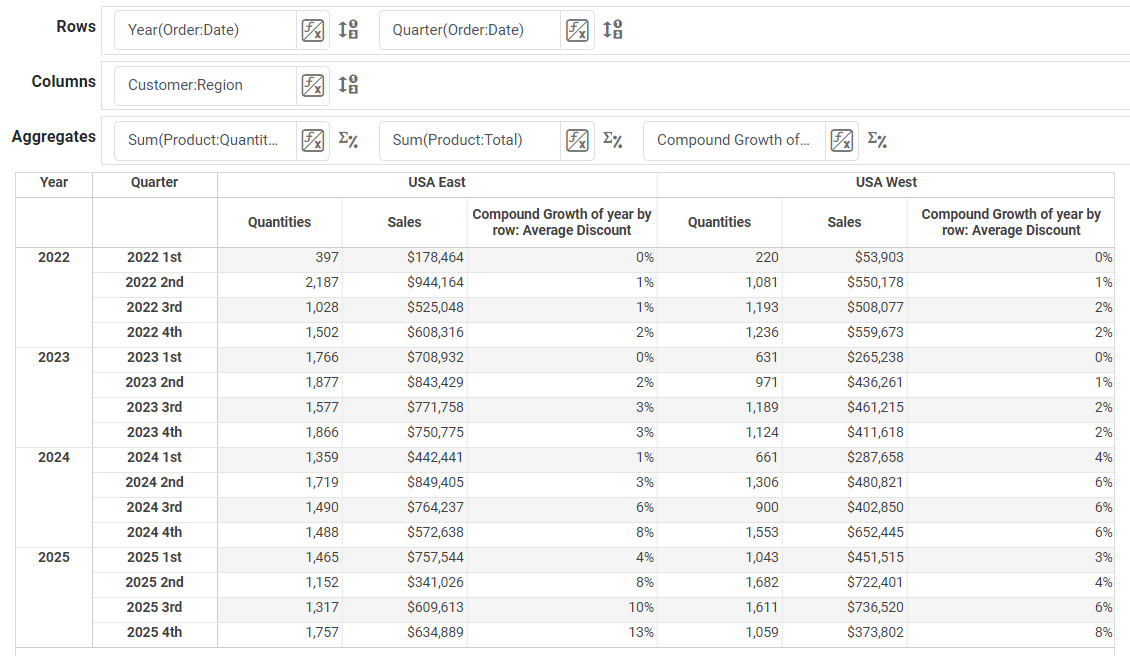The width and height of the screenshot is (1130, 656).
Task: Click the Quantities column header
Action: tap(279, 222)
